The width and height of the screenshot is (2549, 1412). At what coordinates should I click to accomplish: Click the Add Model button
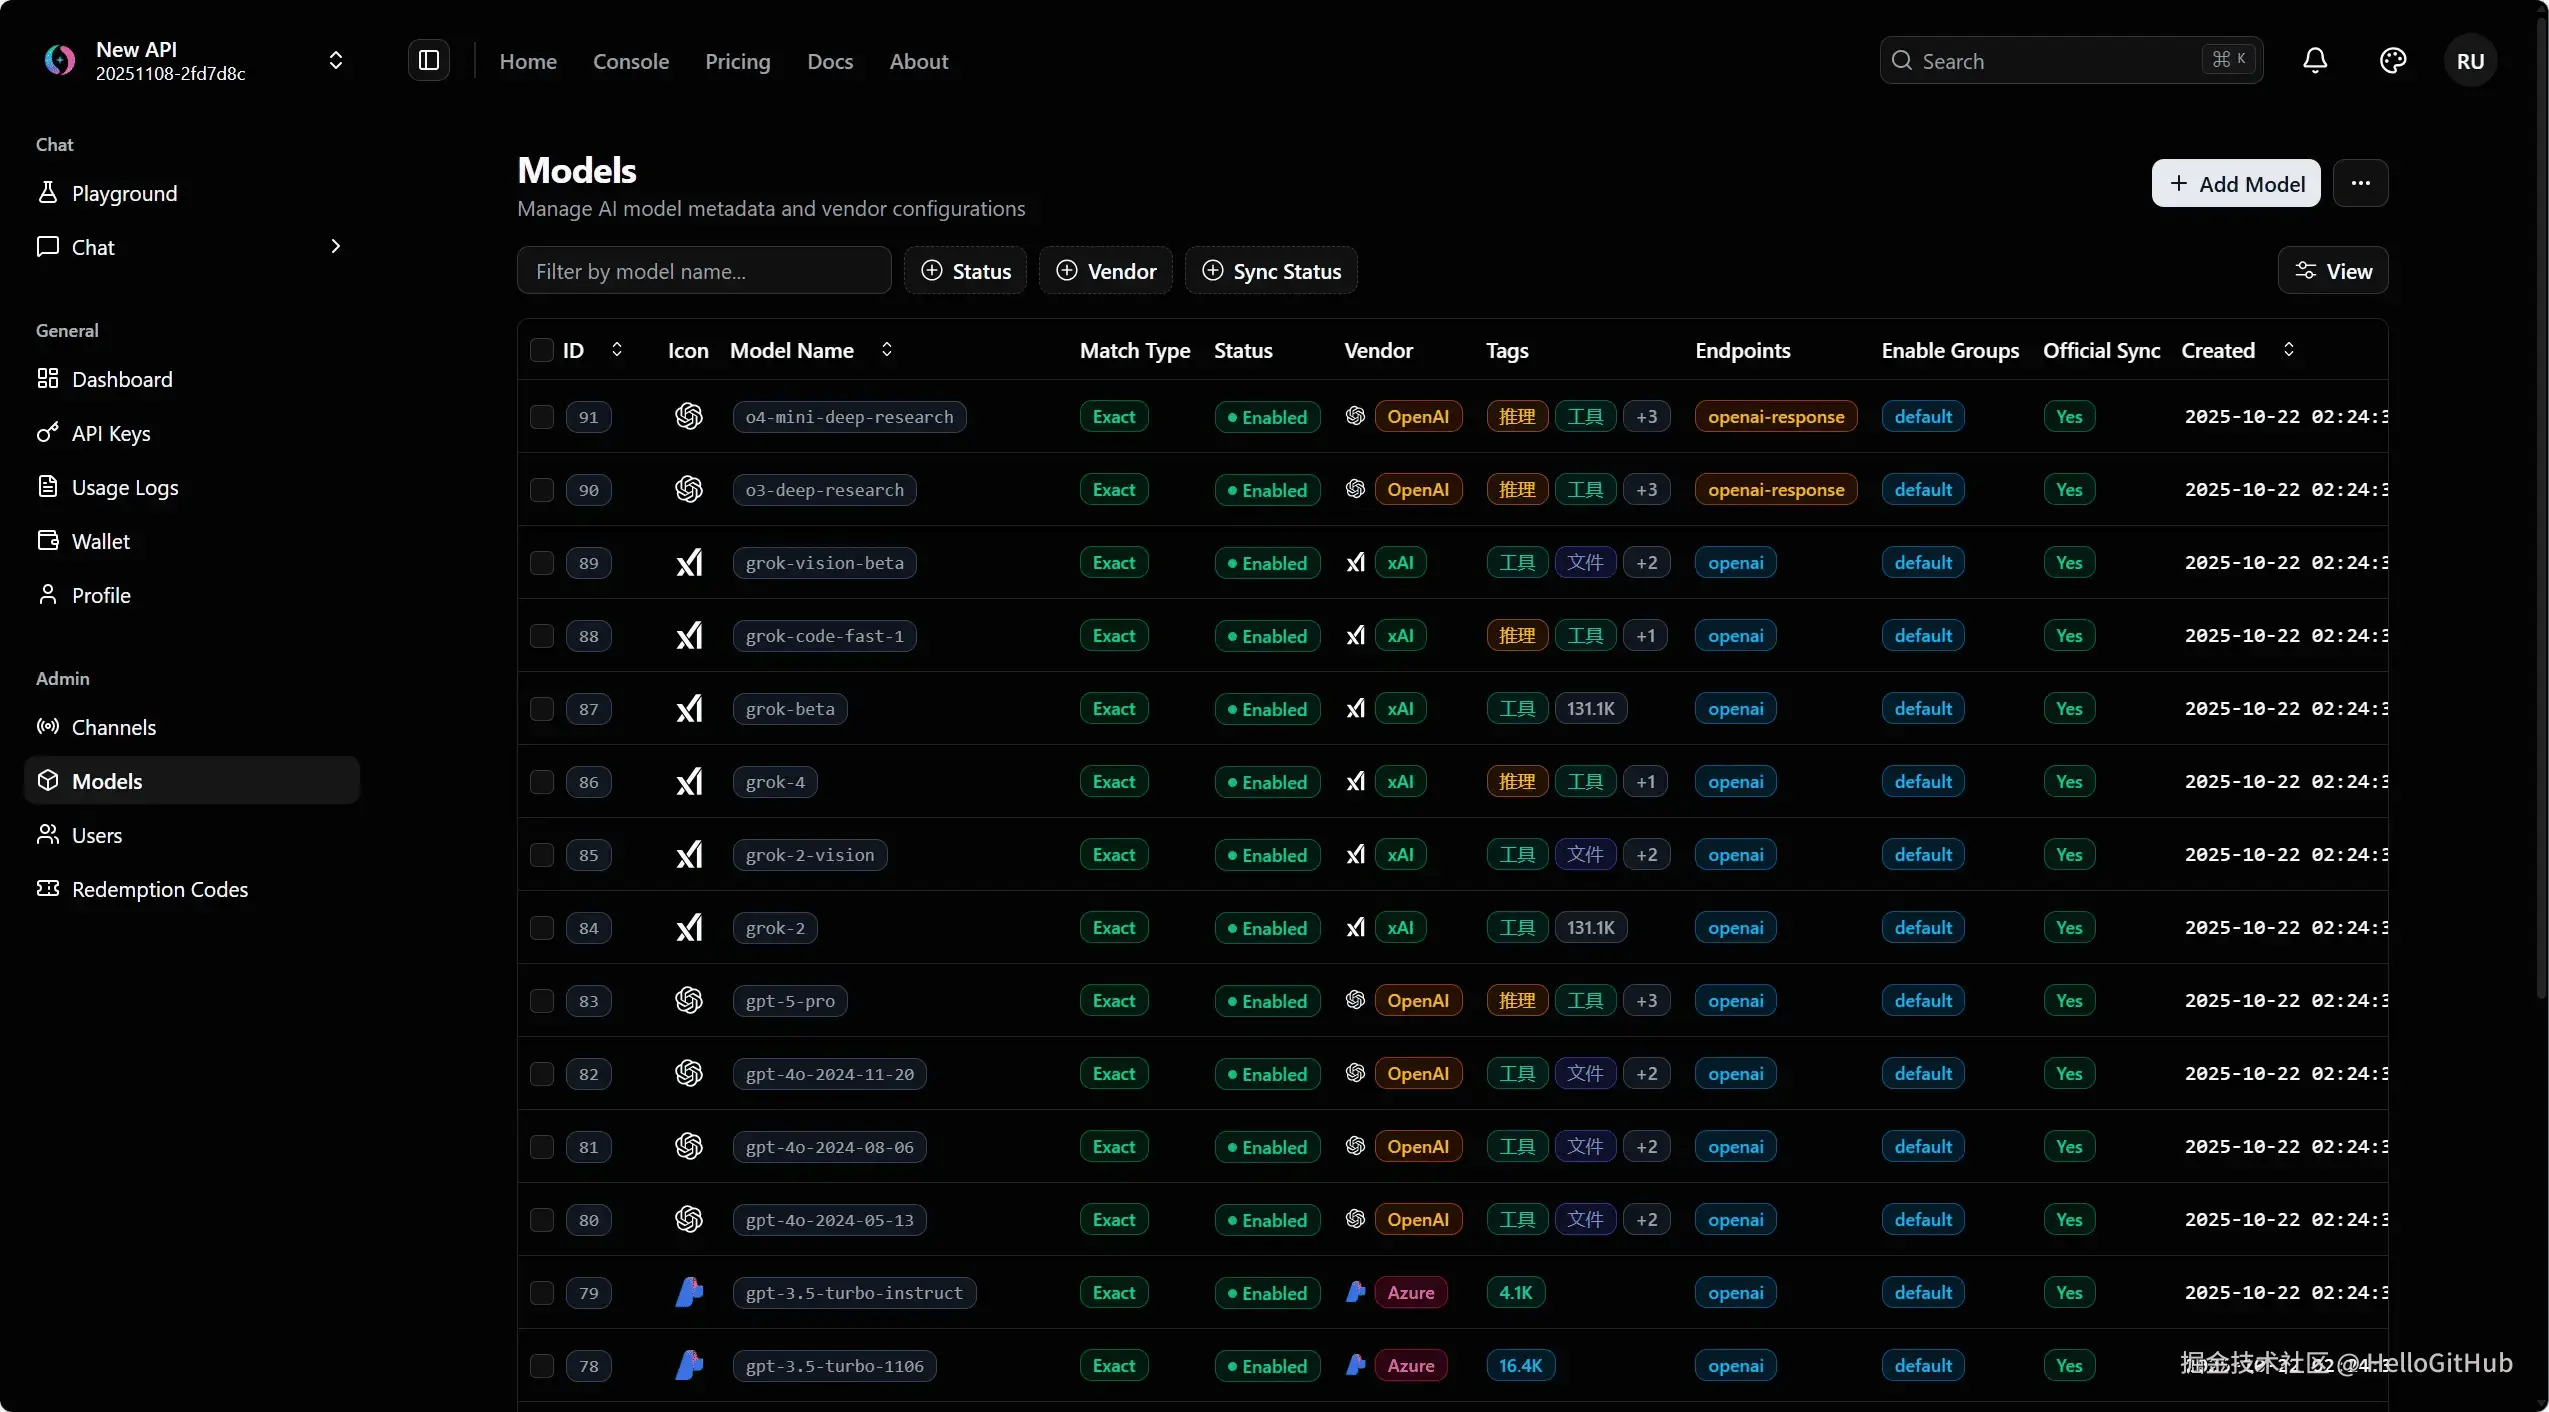coord(2235,183)
